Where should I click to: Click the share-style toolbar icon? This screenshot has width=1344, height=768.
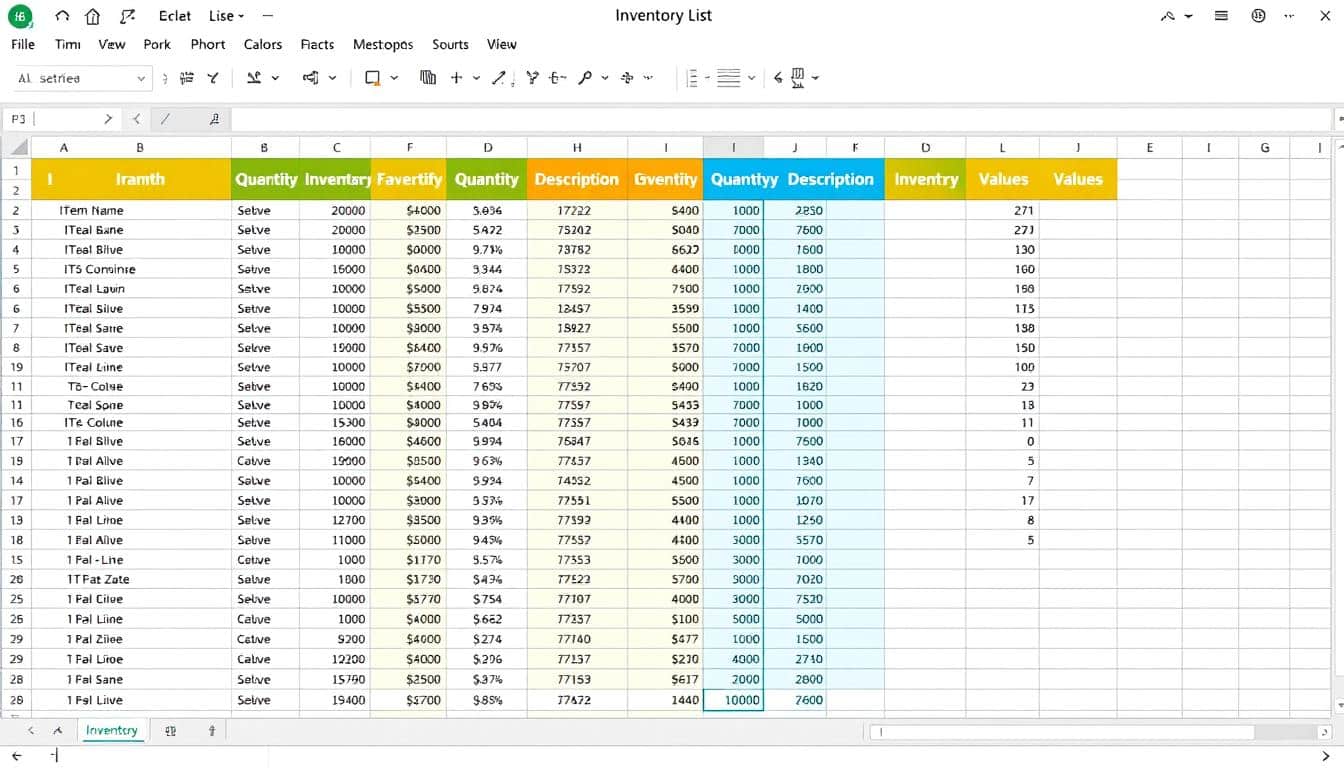click(x=310, y=77)
